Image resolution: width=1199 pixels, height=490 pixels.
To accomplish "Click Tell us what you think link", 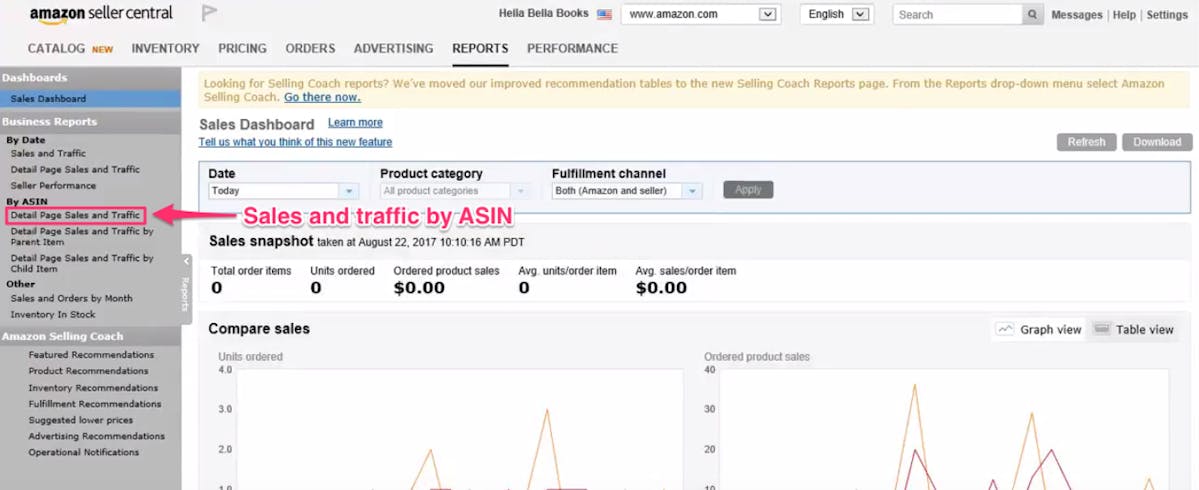I will click(295, 142).
